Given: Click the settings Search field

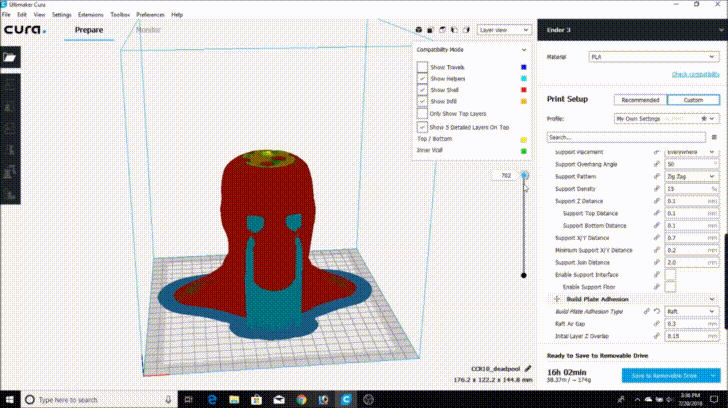Looking at the screenshot, I should pyautogui.click(x=626, y=137).
